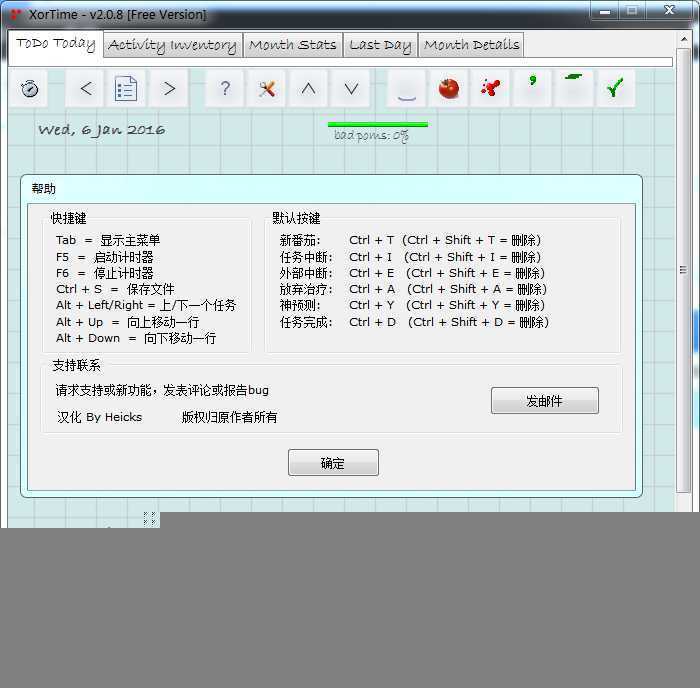Mark a squashed pomodoro with splatter icon
The width and height of the screenshot is (700, 688).
490,89
